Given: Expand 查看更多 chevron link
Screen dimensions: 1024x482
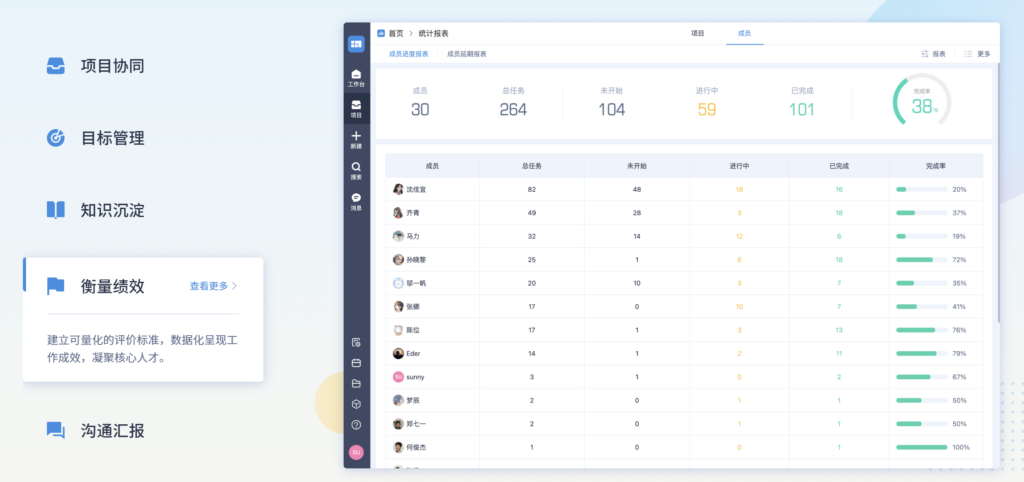Looking at the screenshot, I should [214, 285].
